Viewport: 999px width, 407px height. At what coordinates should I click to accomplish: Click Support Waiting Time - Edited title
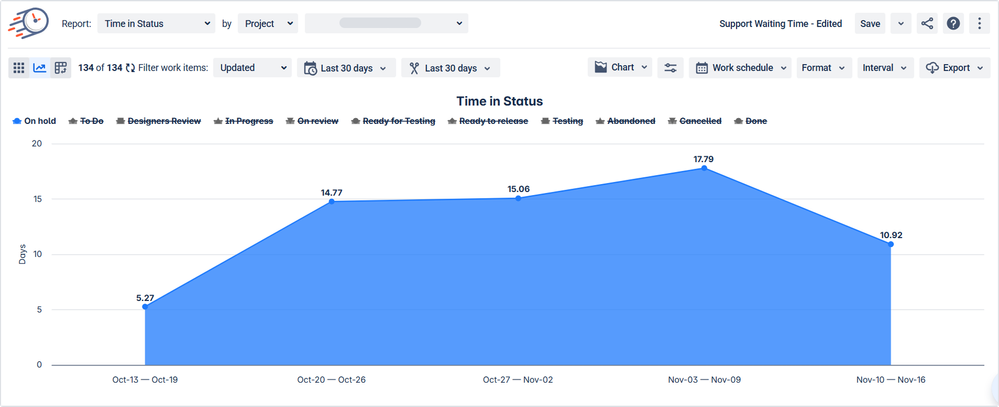click(x=780, y=24)
